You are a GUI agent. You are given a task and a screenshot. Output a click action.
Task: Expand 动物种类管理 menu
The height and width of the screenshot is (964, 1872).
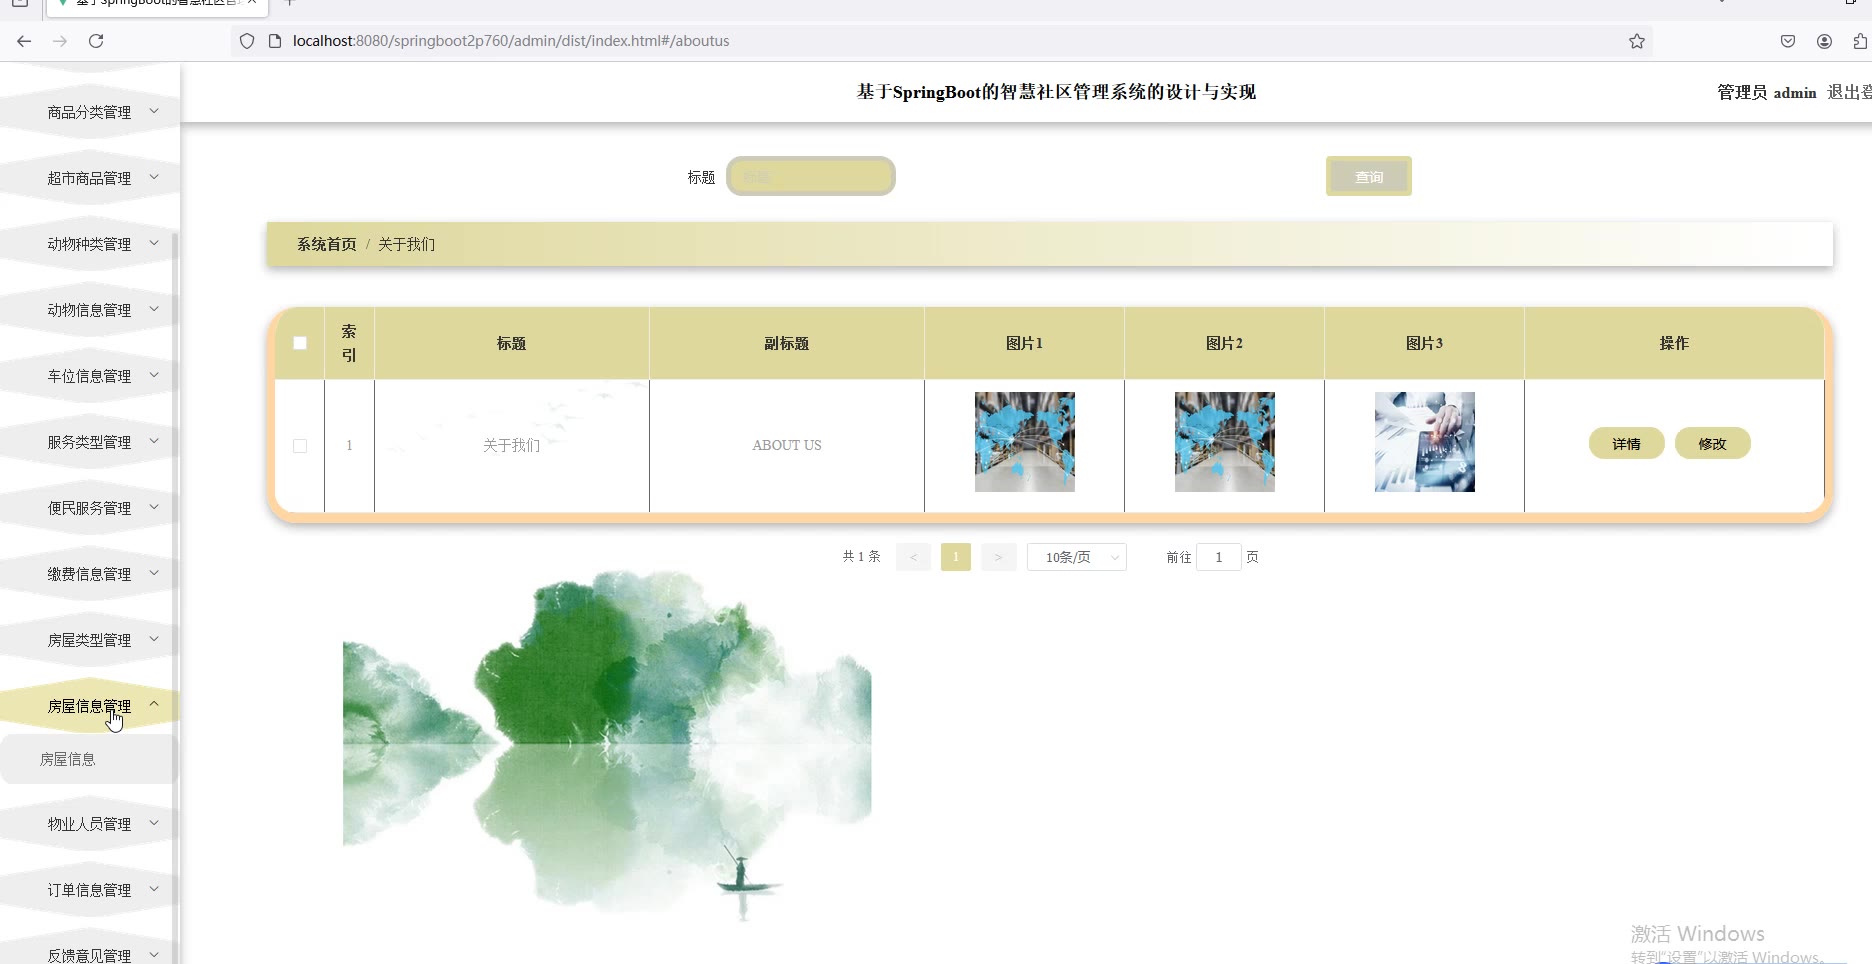coord(90,244)
